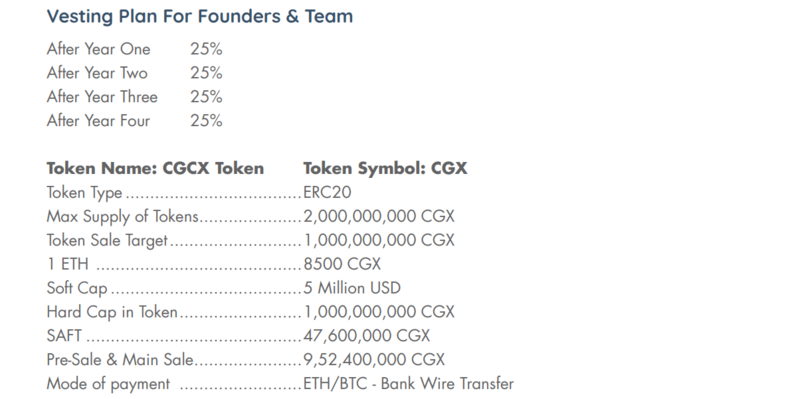Select the After Year One label
800x399 pixels.
[98, 49]
